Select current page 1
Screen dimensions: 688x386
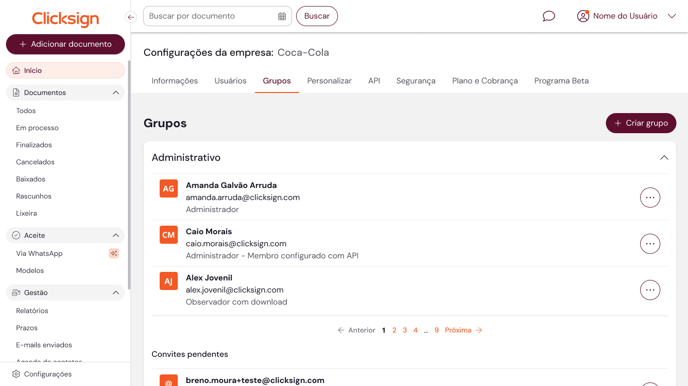(383, 330)
